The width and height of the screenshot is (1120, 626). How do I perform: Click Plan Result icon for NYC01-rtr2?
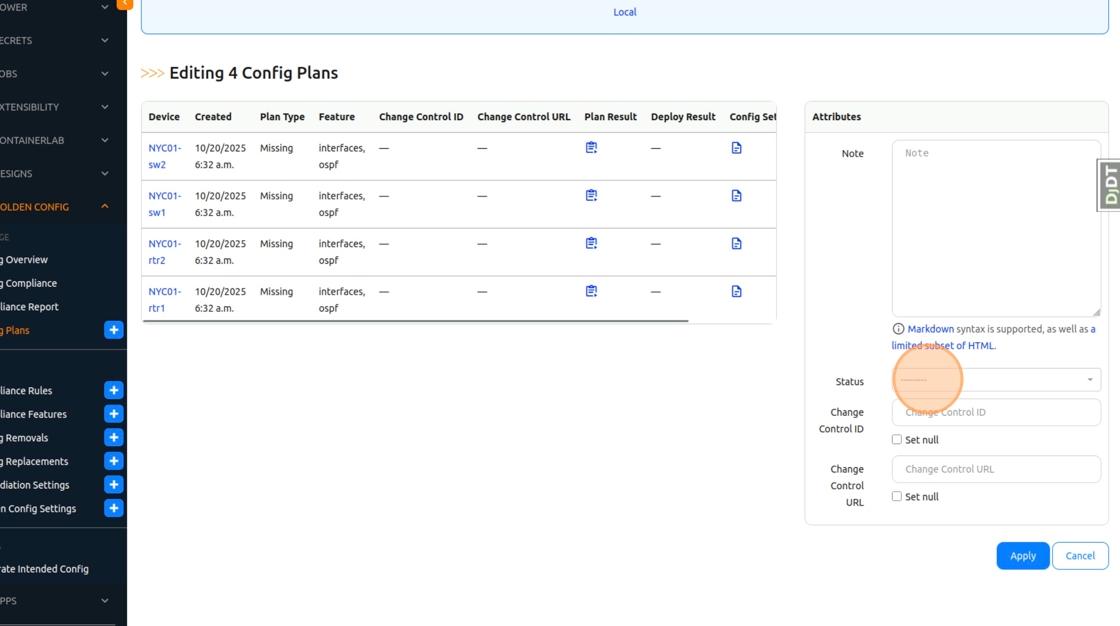pos(591,243)
